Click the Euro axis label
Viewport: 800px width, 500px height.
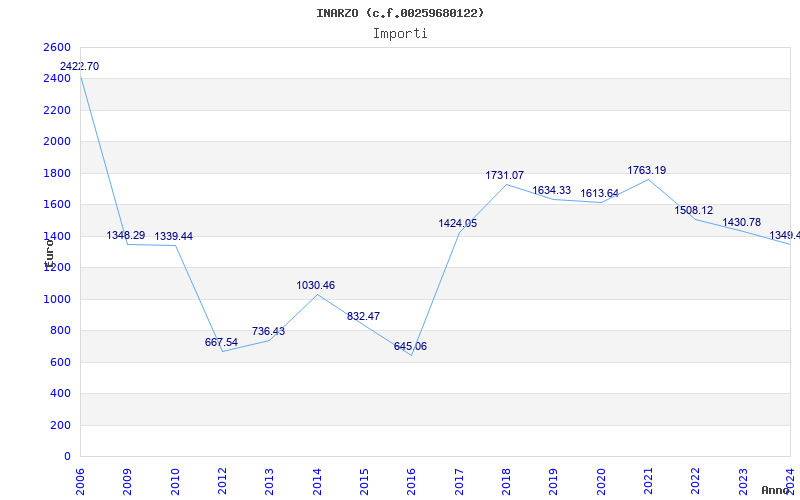coord(49,253)
